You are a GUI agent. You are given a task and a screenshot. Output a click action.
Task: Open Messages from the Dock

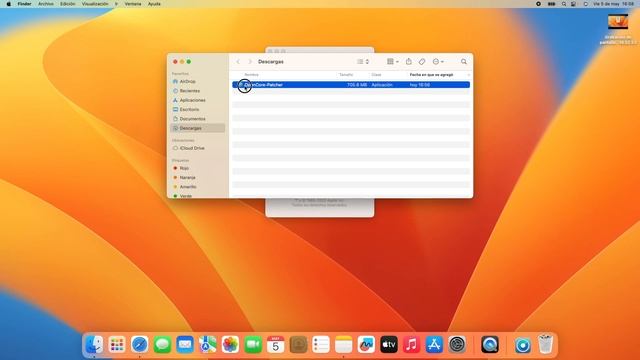pyautogui.click(x=162, y=345)
